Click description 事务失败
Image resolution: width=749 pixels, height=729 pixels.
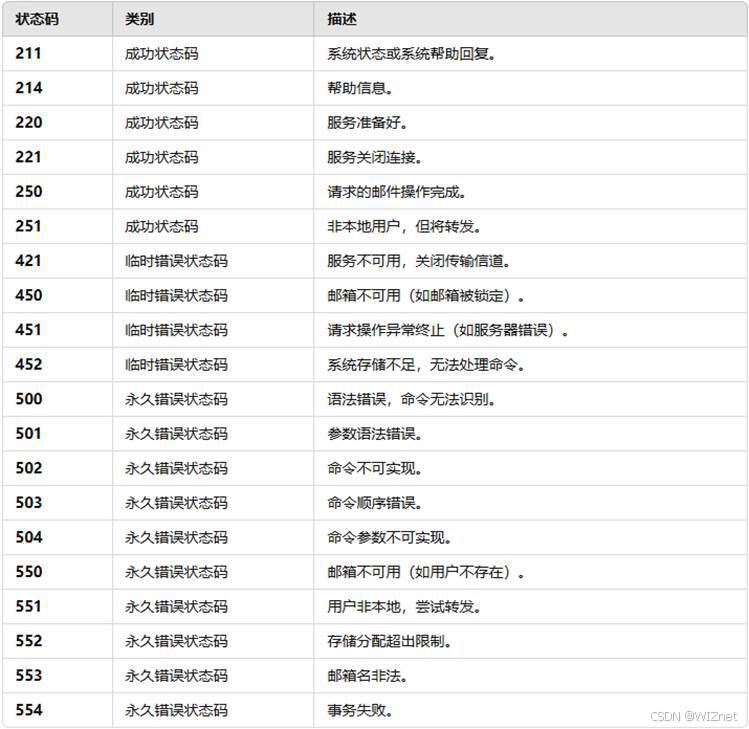[x=360, y=710]
